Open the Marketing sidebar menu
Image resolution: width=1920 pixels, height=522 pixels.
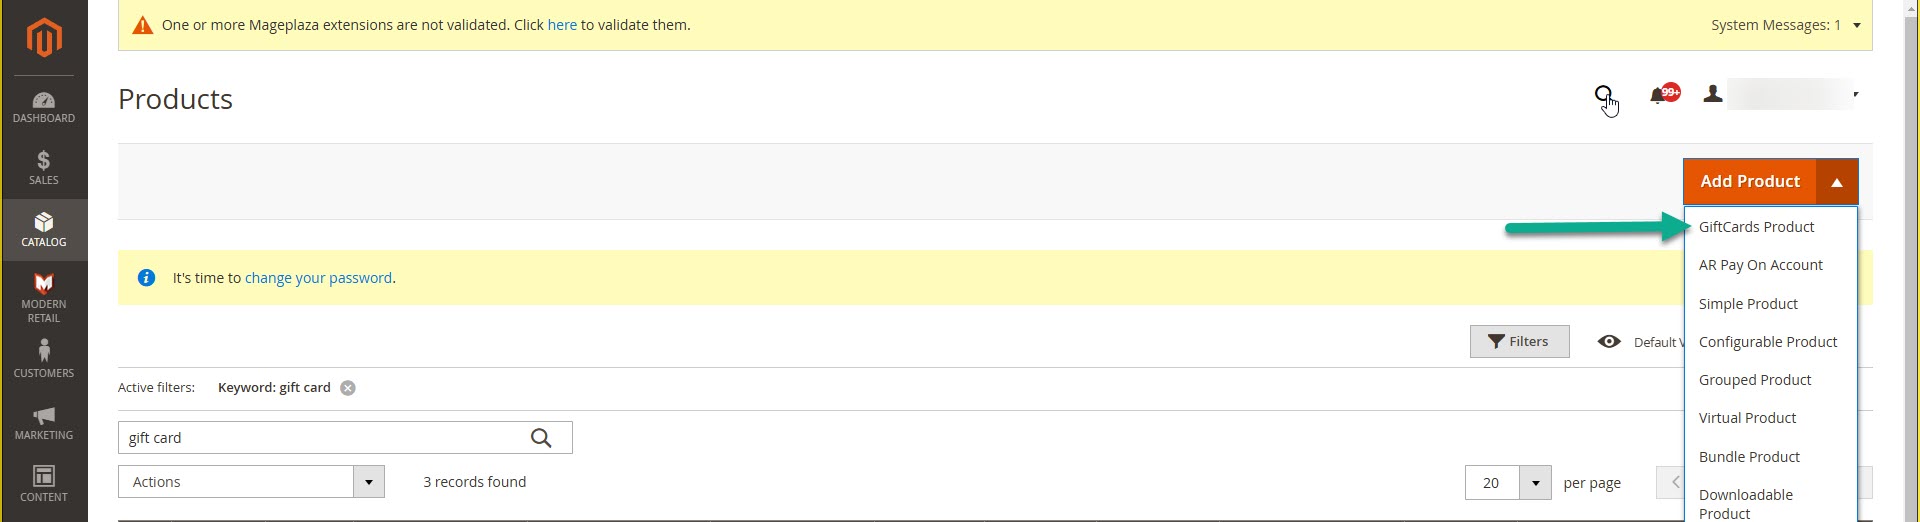(44, 423)
